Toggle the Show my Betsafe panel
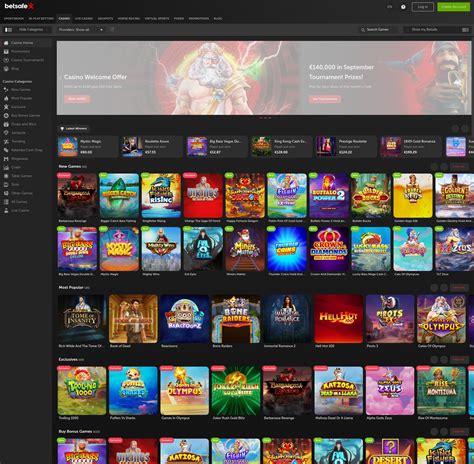This screenshot has width=474, height=464. pyautogui.click(x=436, y=30)
